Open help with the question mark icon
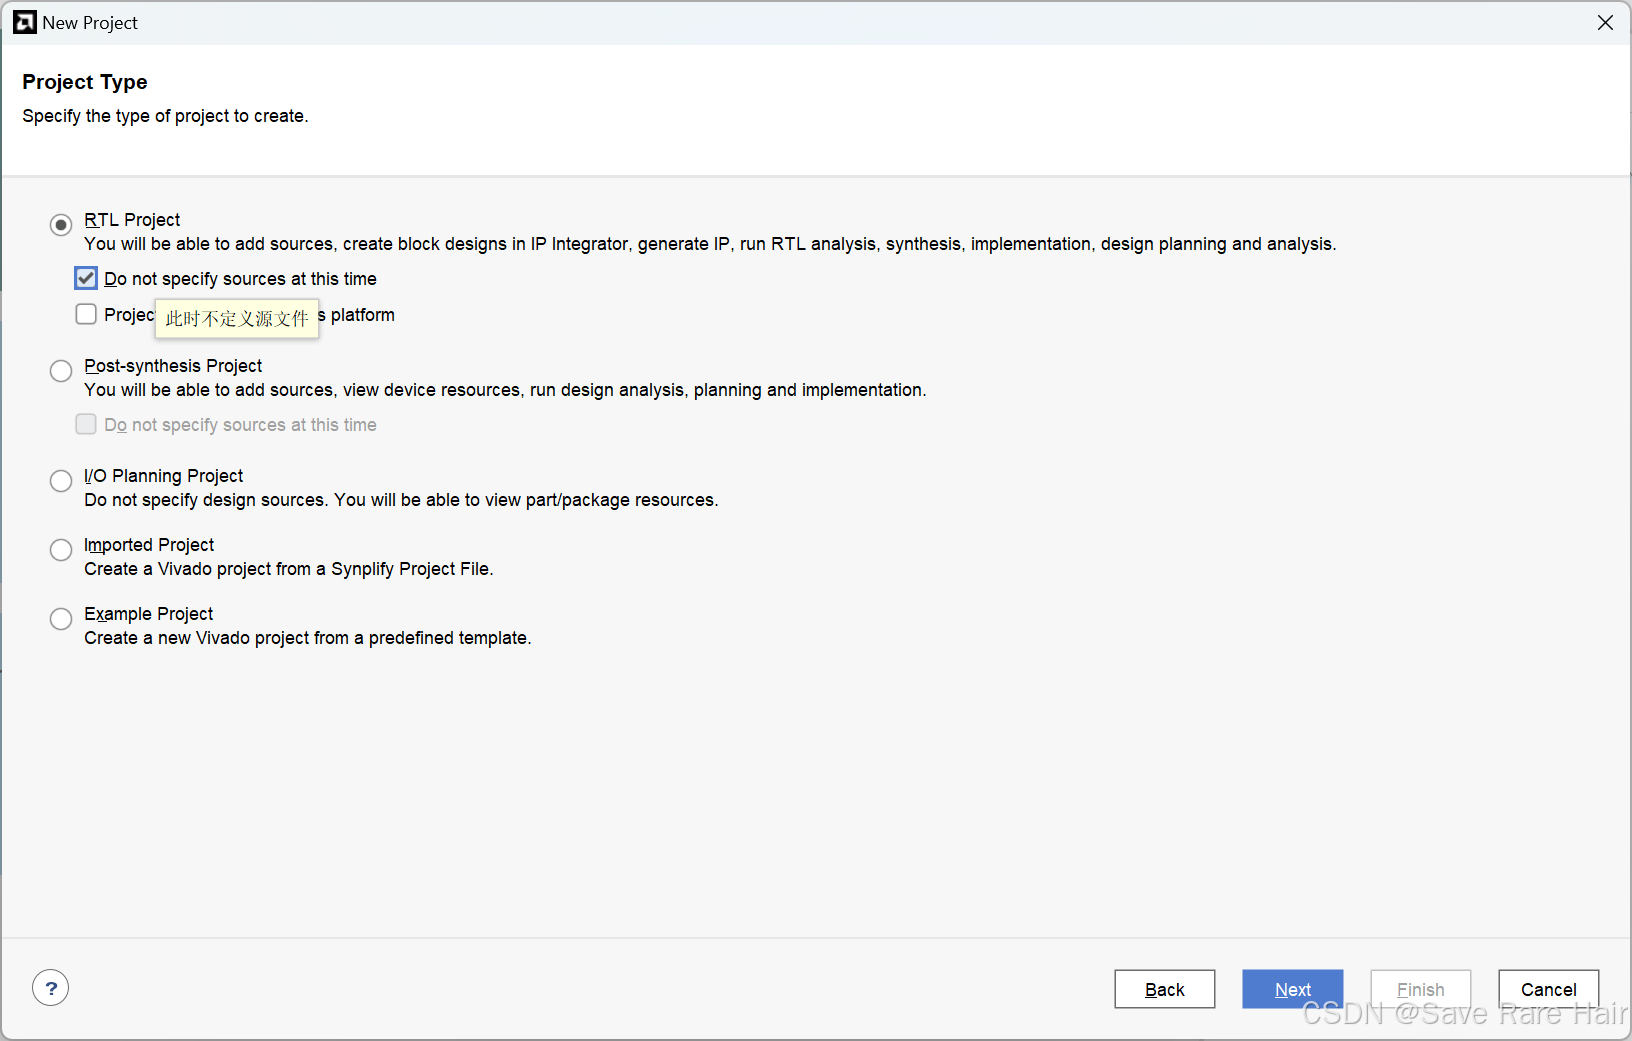This screenshot has height=1041, width=1632. 51,988
